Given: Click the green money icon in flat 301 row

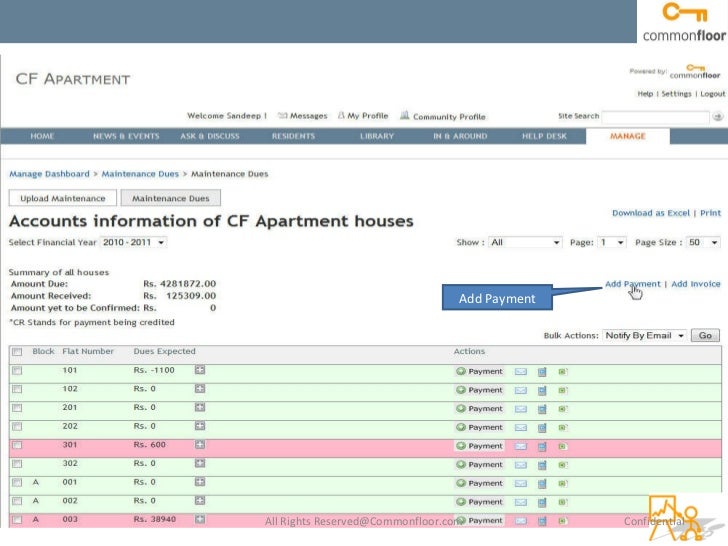Looking at the screenshot, I should click(562, 446).
